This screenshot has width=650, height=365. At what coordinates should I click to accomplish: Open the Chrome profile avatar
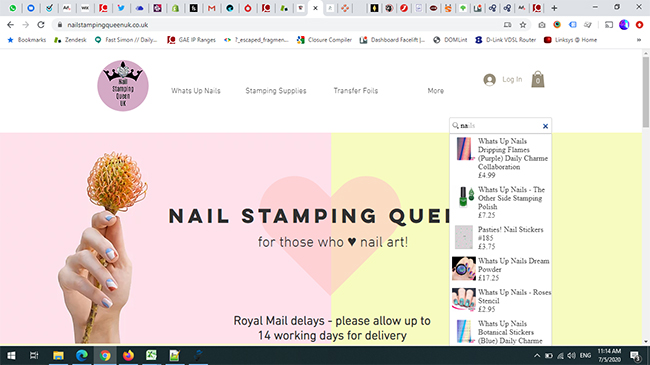(x=624, y=25)
